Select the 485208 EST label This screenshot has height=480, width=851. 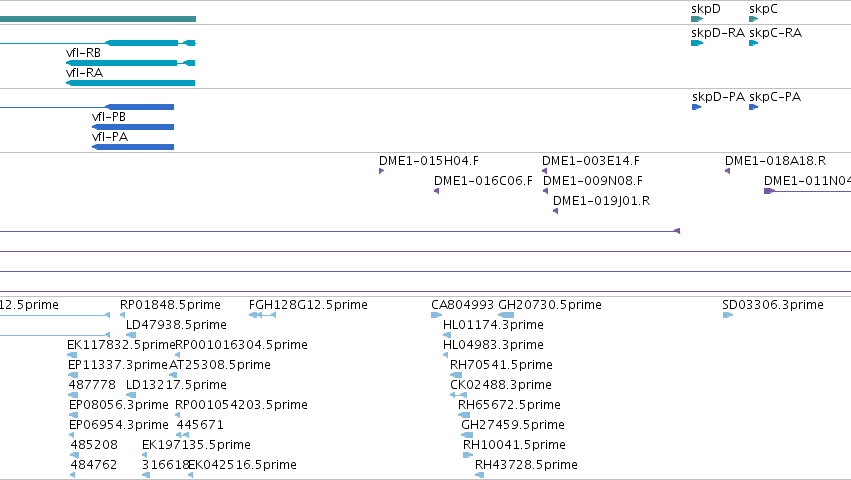click(x=94, y=445)
